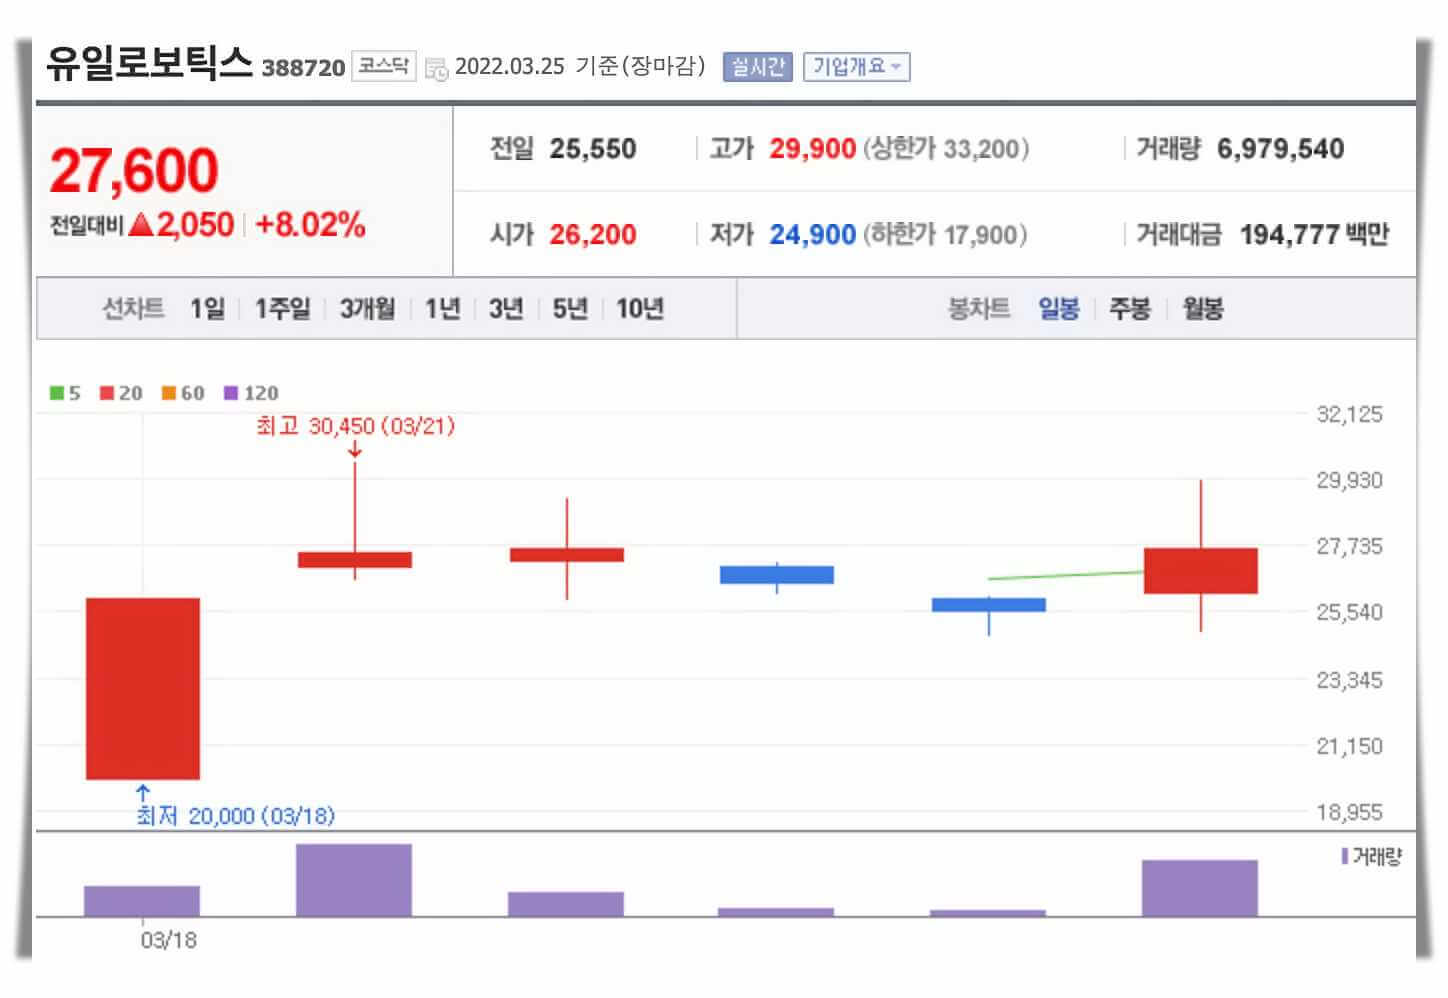
Task: Click the 시가 value 26,200
Action: click(593, 235)
